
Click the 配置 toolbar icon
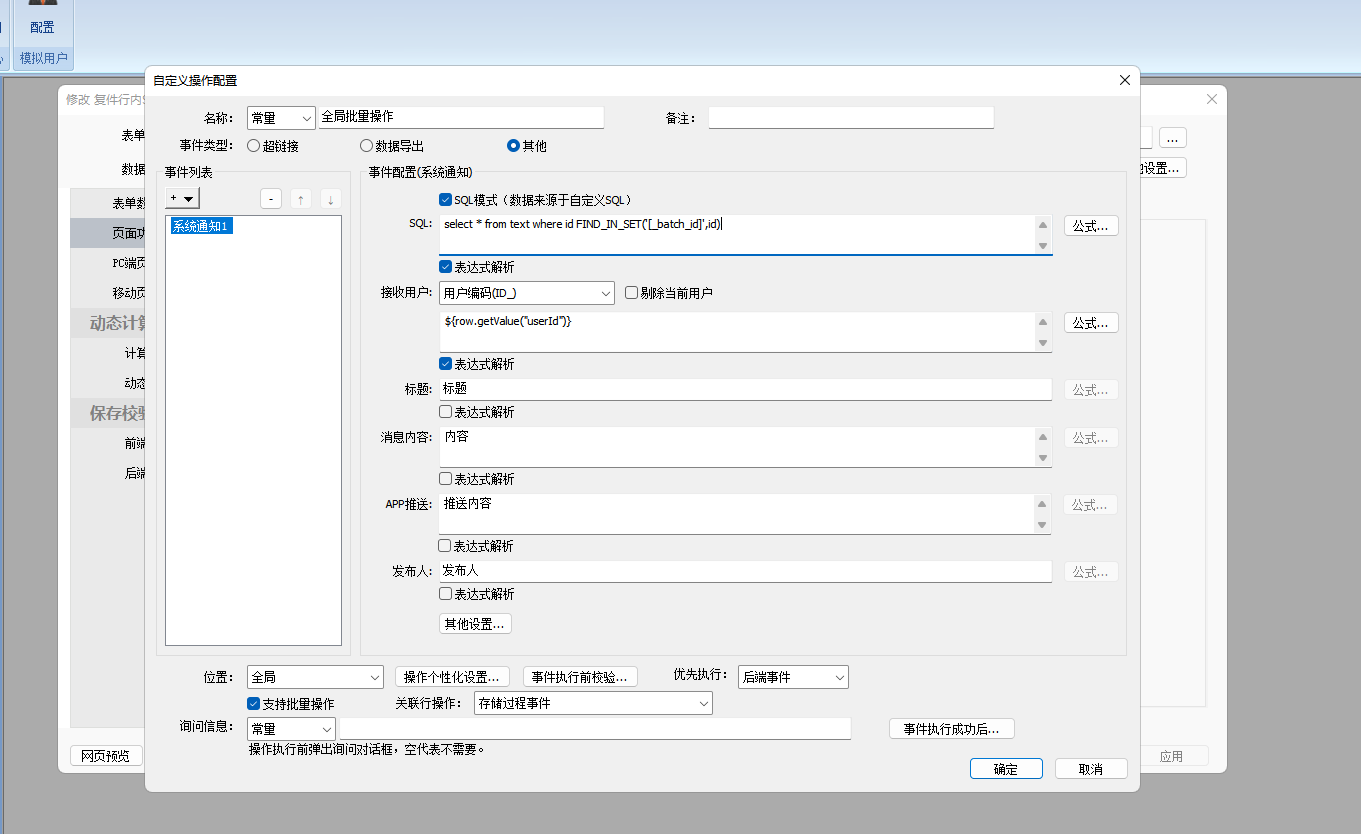(42, 20)
